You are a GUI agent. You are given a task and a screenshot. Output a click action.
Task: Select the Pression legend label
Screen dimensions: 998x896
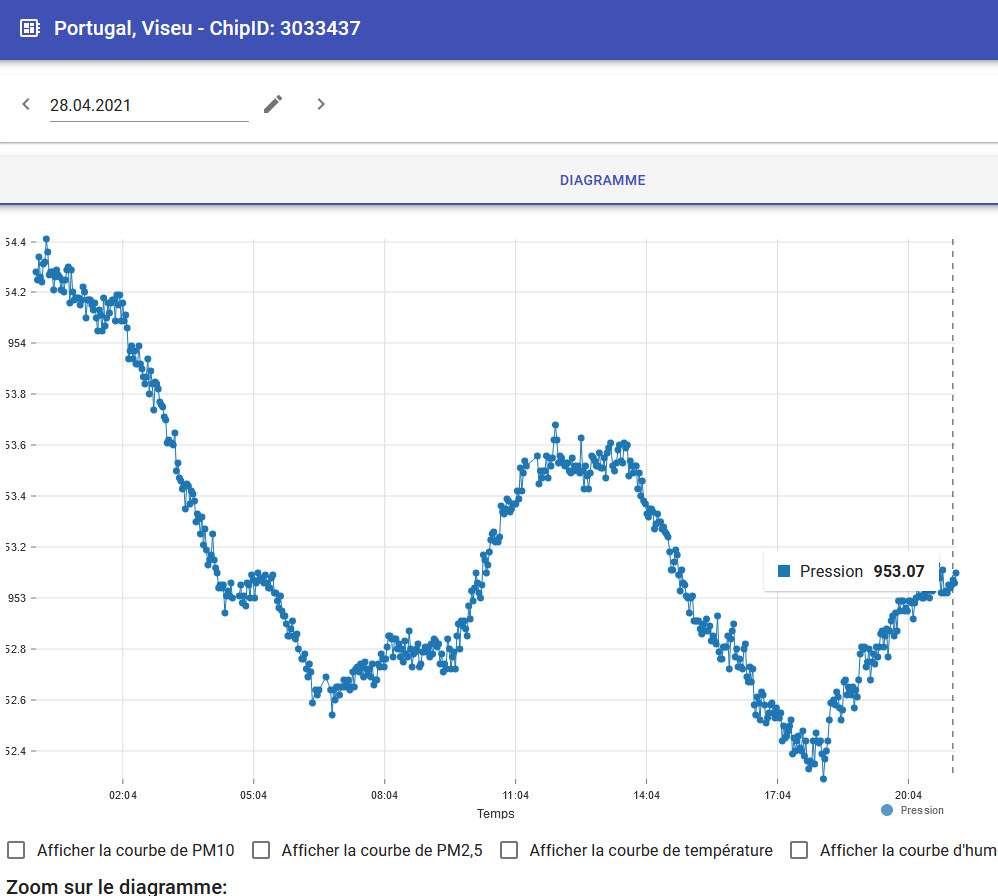[922, 810]
